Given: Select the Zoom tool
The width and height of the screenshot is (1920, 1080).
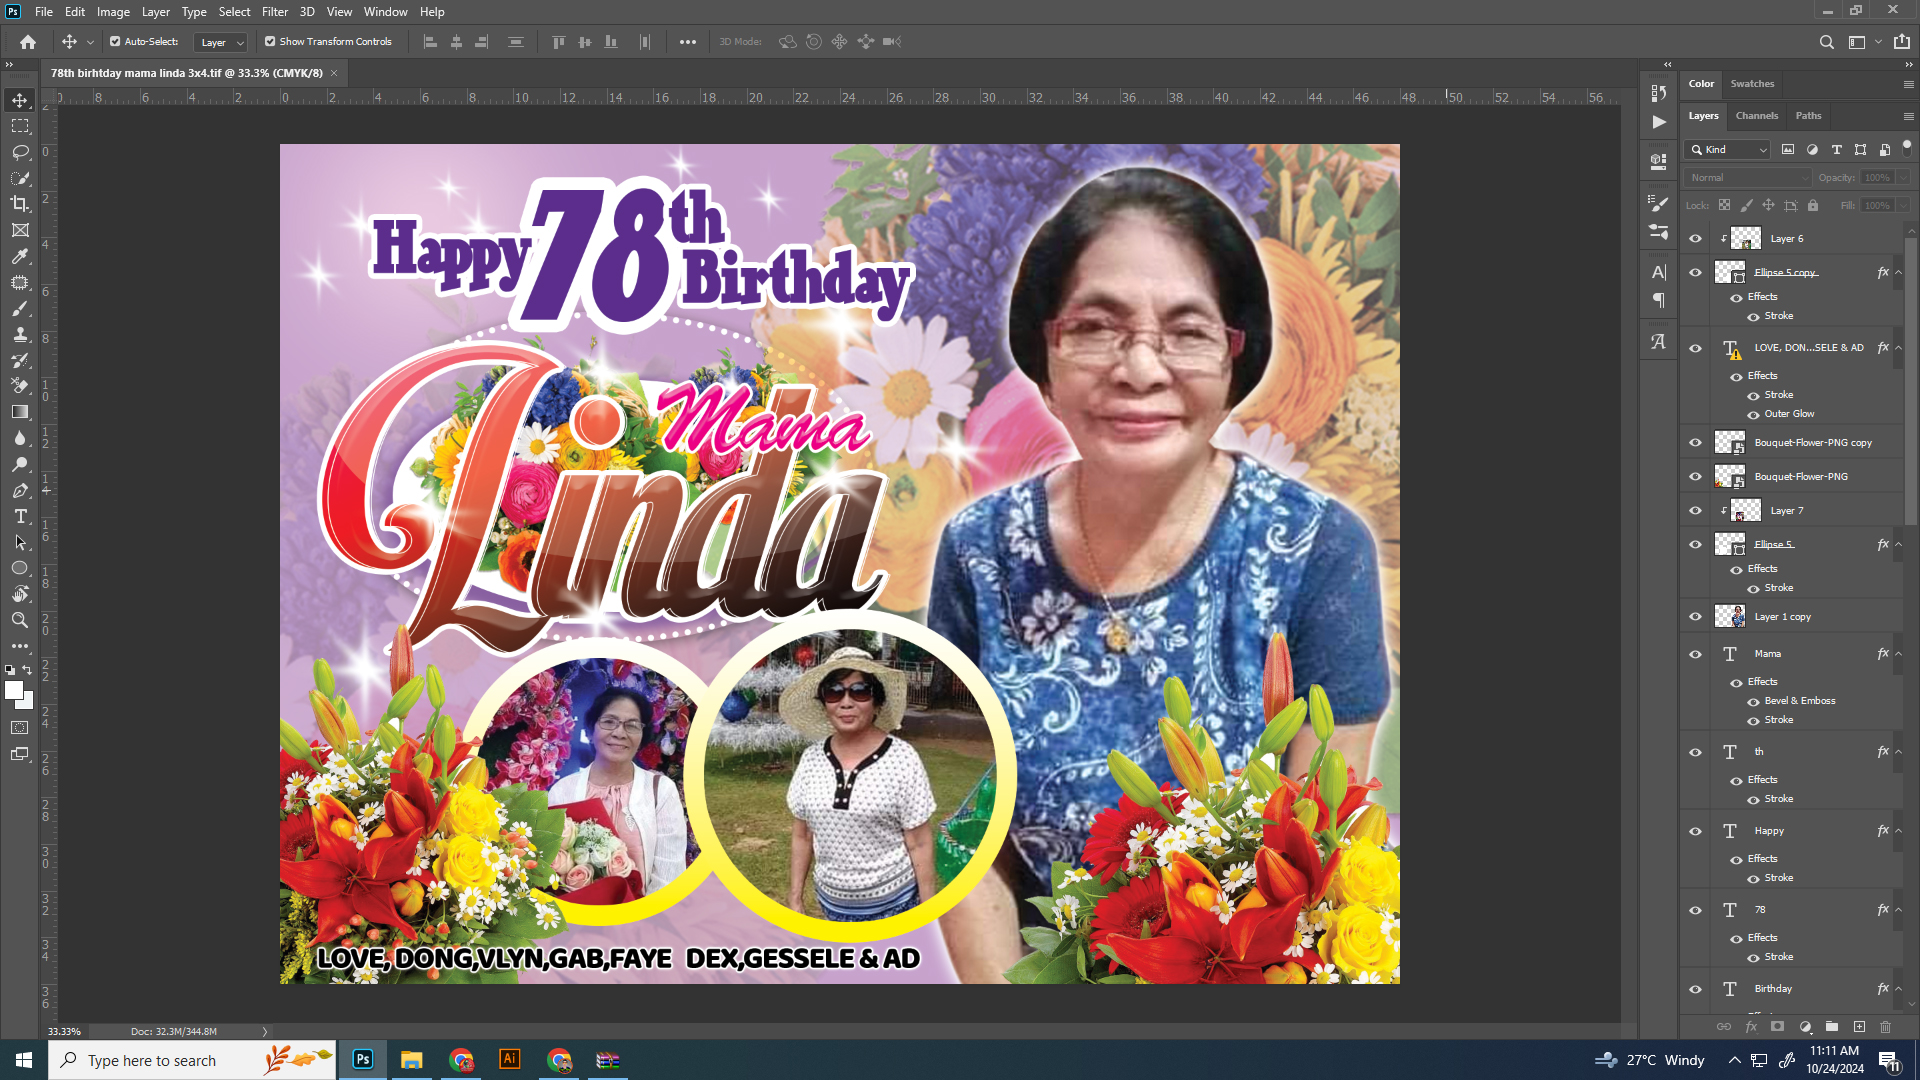Looking at the screenshot, I should [x=20, y=620].
